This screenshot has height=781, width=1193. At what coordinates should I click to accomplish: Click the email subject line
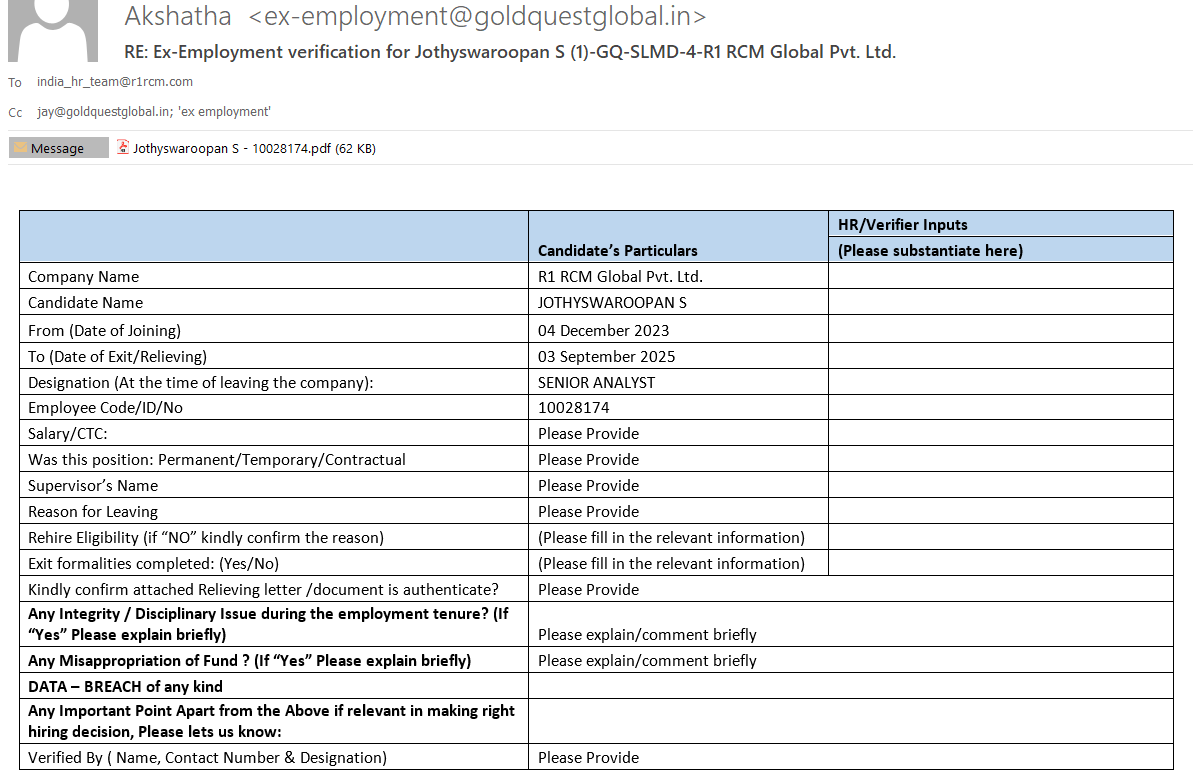[x=510, y=52]
